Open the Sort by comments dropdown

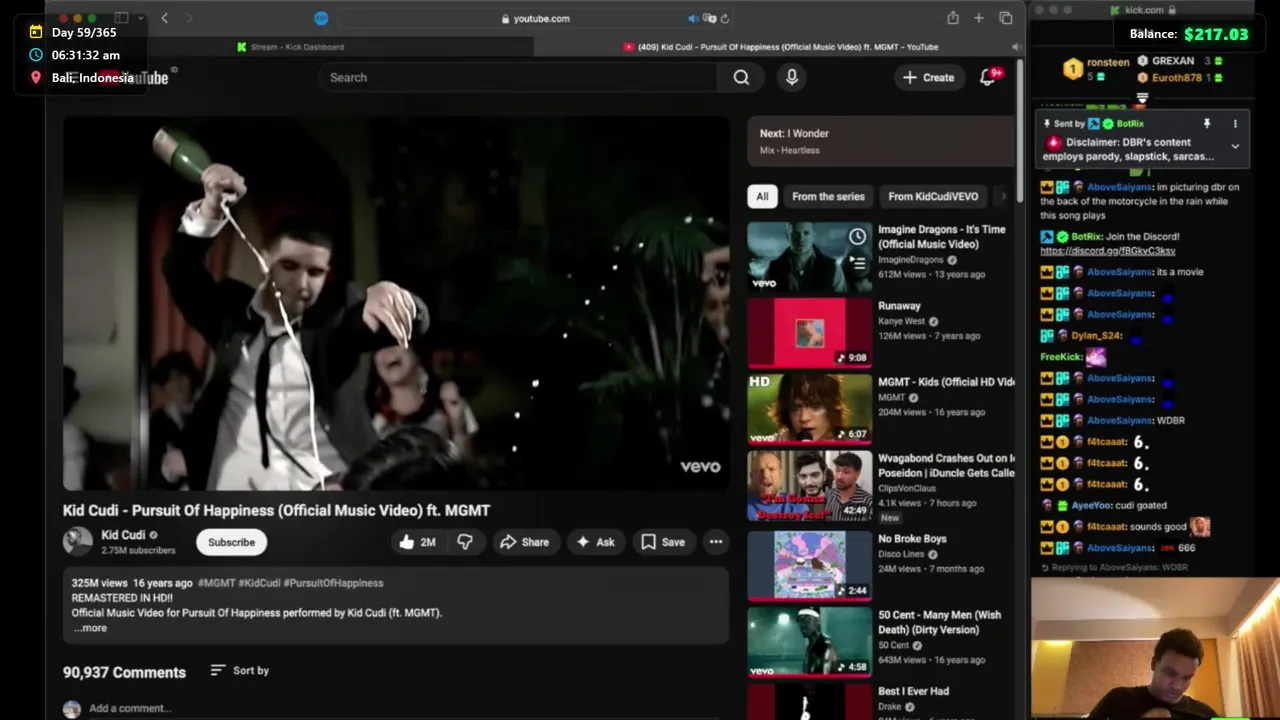pos(240,670)
